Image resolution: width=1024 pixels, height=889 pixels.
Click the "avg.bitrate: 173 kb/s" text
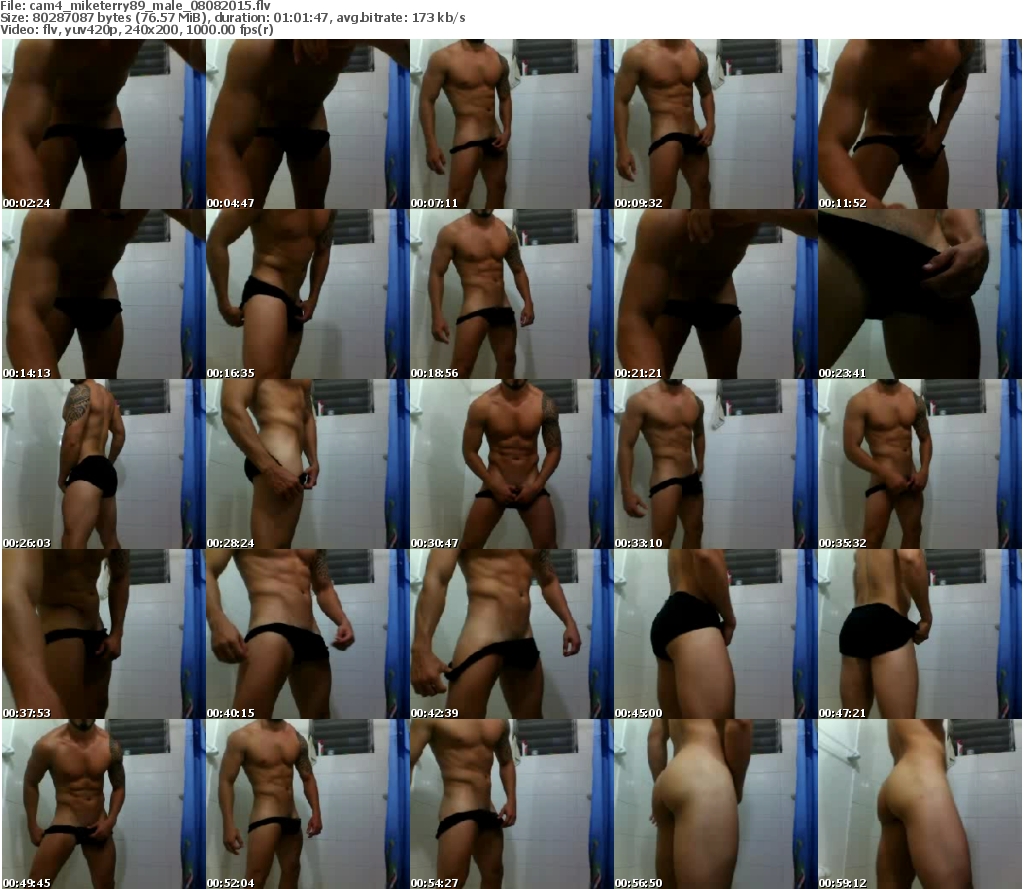(401, 18)
